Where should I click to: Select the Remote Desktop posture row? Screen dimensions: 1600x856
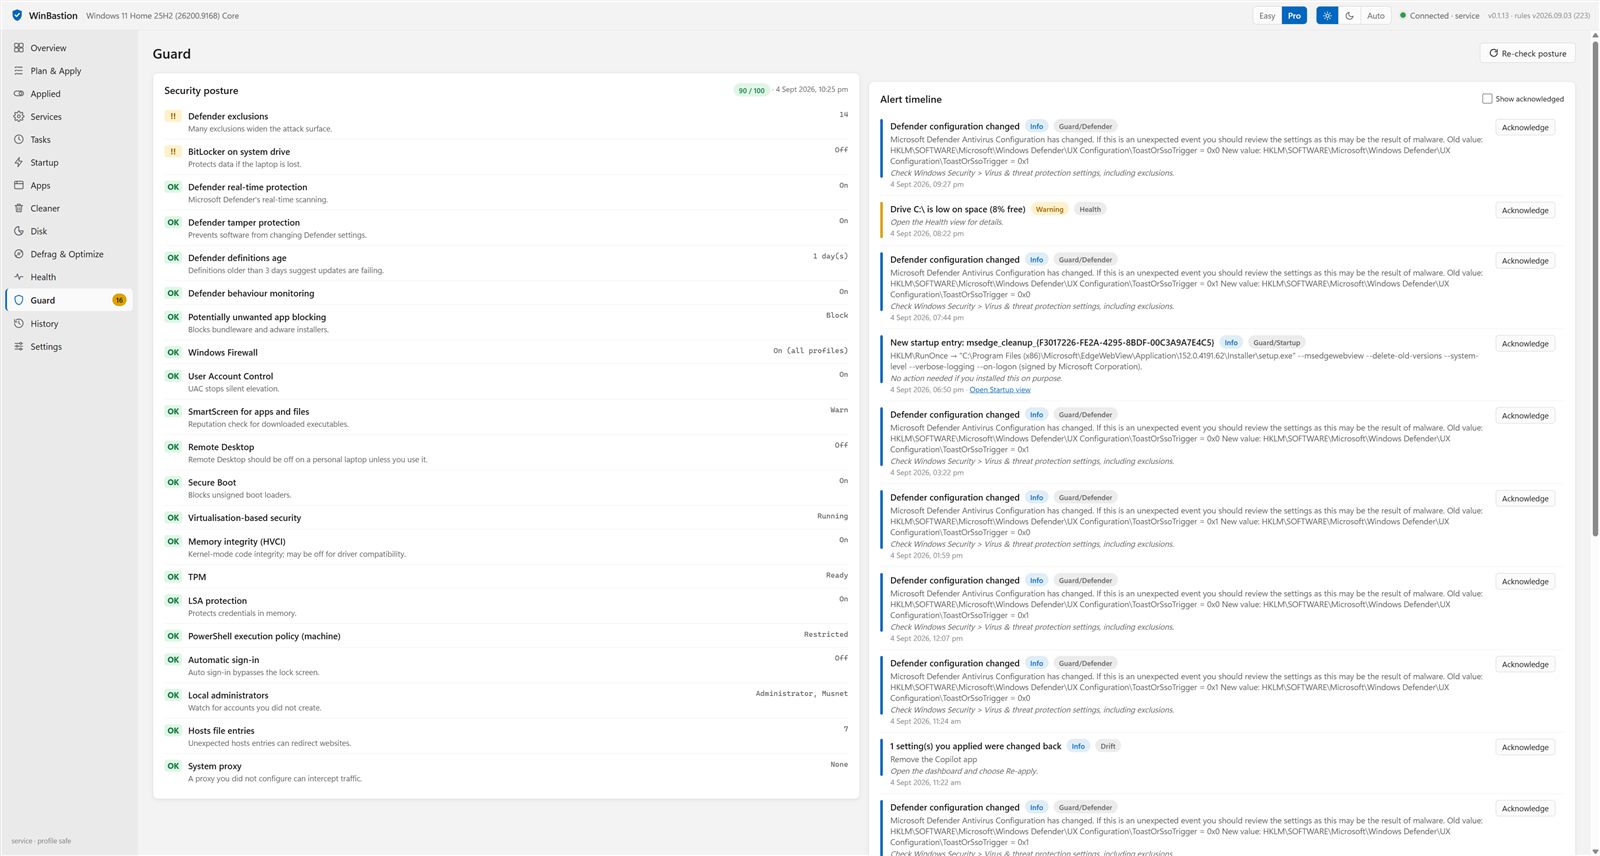click(x=506, y=453)
